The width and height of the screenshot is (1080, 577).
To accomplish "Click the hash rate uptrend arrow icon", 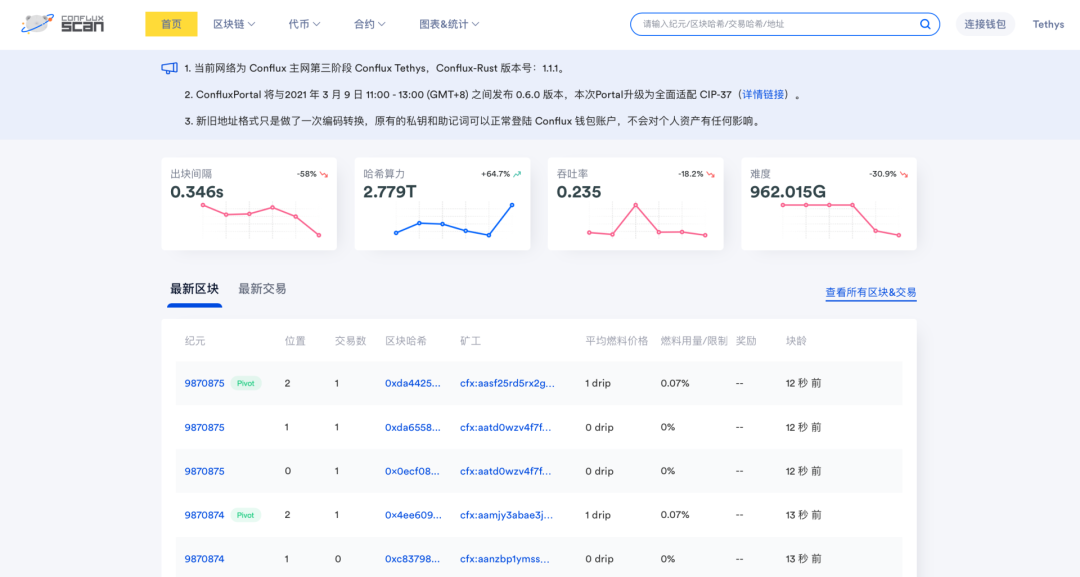I will click(x=517, y=174).
